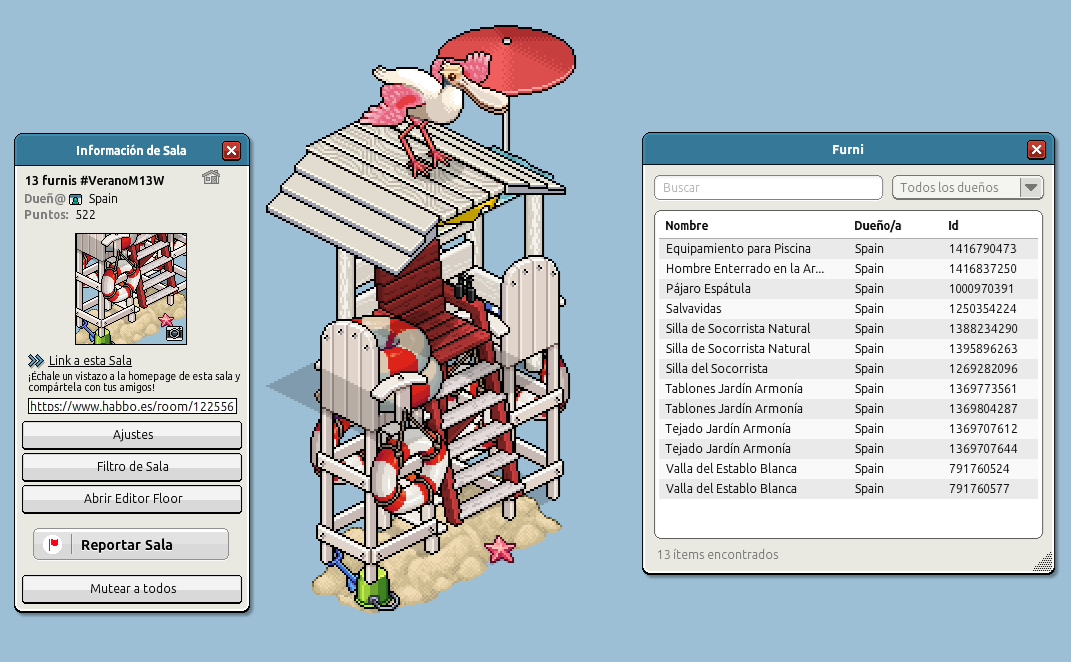This screenshot has height=662, width=1071.
Task: Click the room preview thumbnail
Action: 131,289
